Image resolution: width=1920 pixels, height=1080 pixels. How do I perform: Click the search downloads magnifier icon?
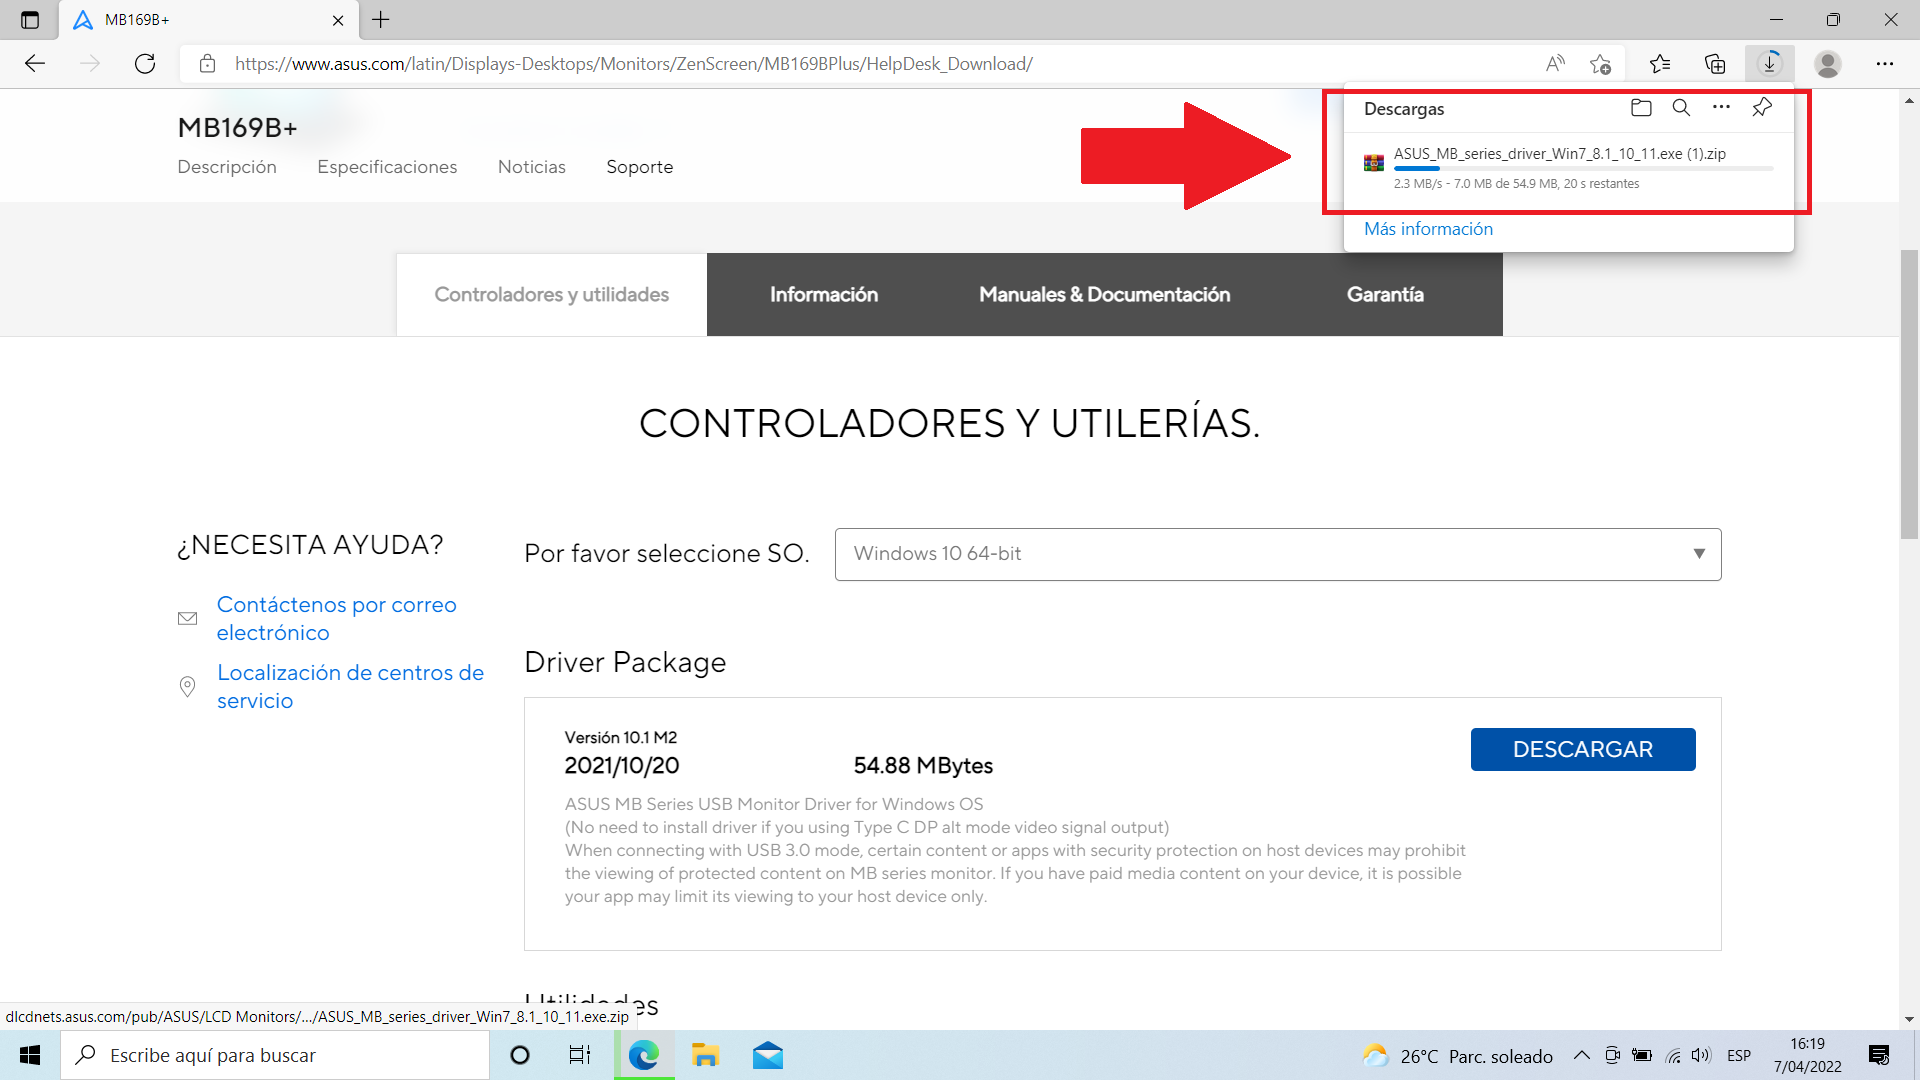1681,108
